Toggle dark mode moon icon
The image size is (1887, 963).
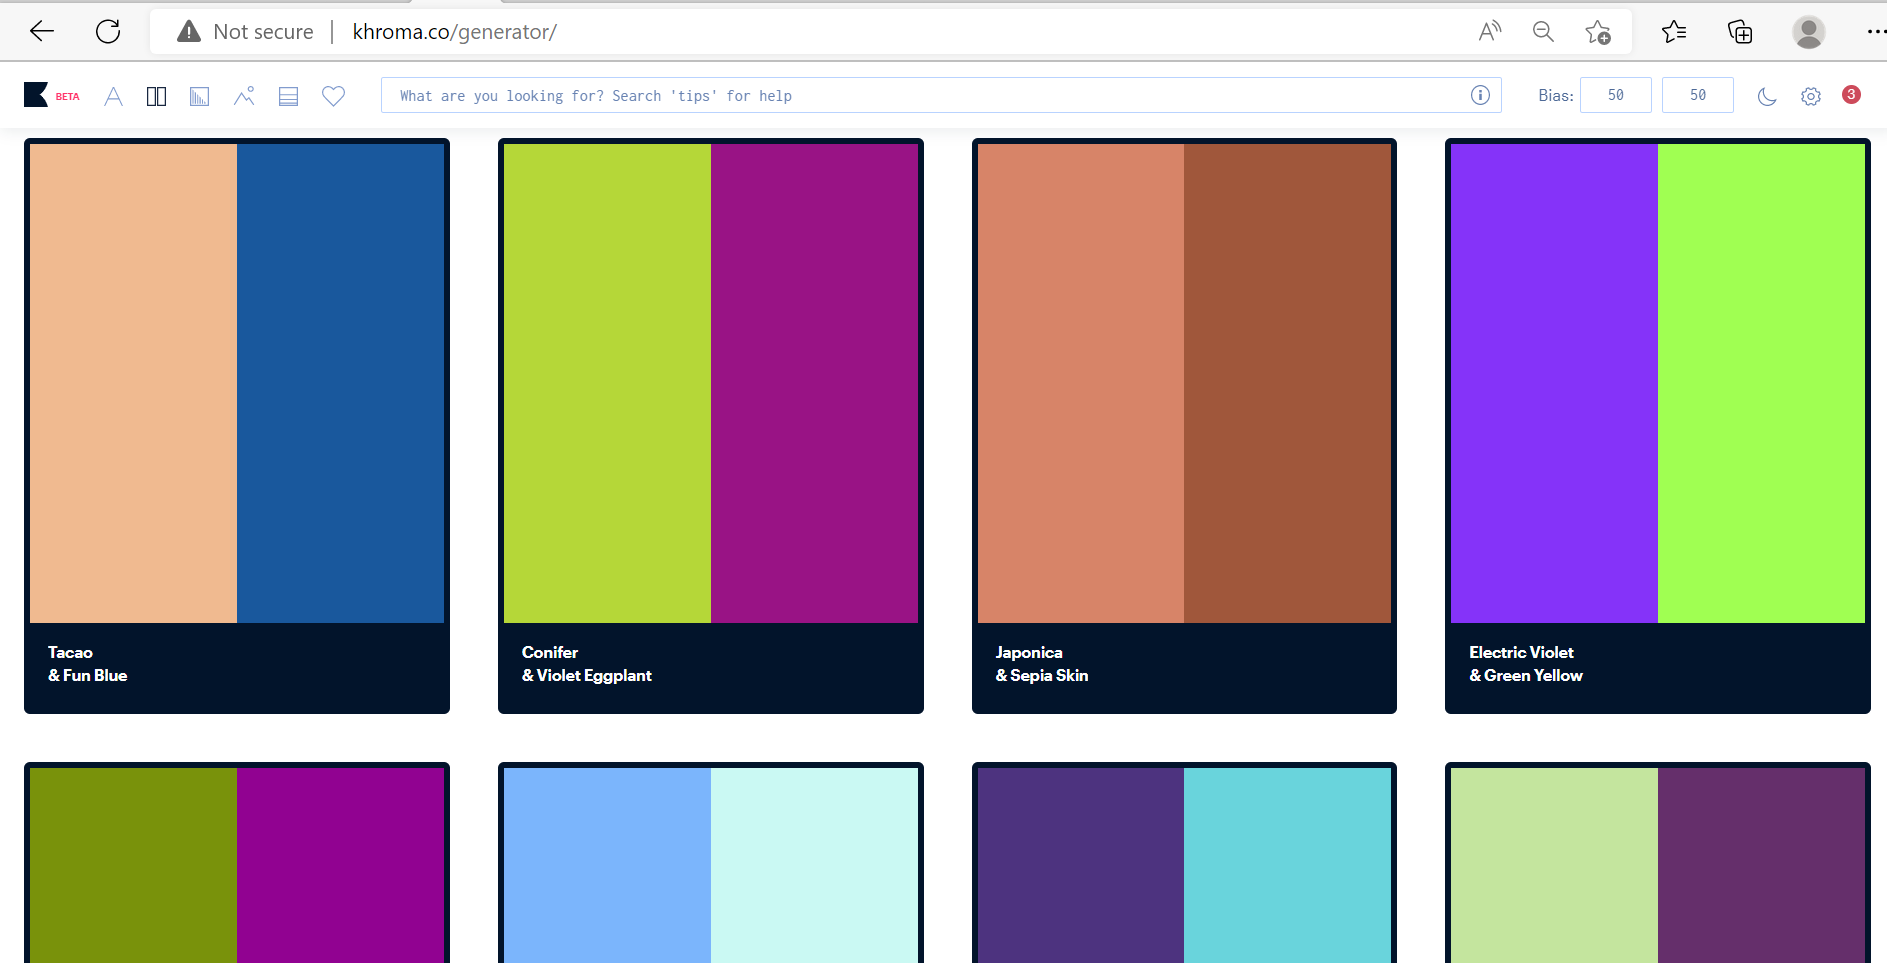[1767, 96]
